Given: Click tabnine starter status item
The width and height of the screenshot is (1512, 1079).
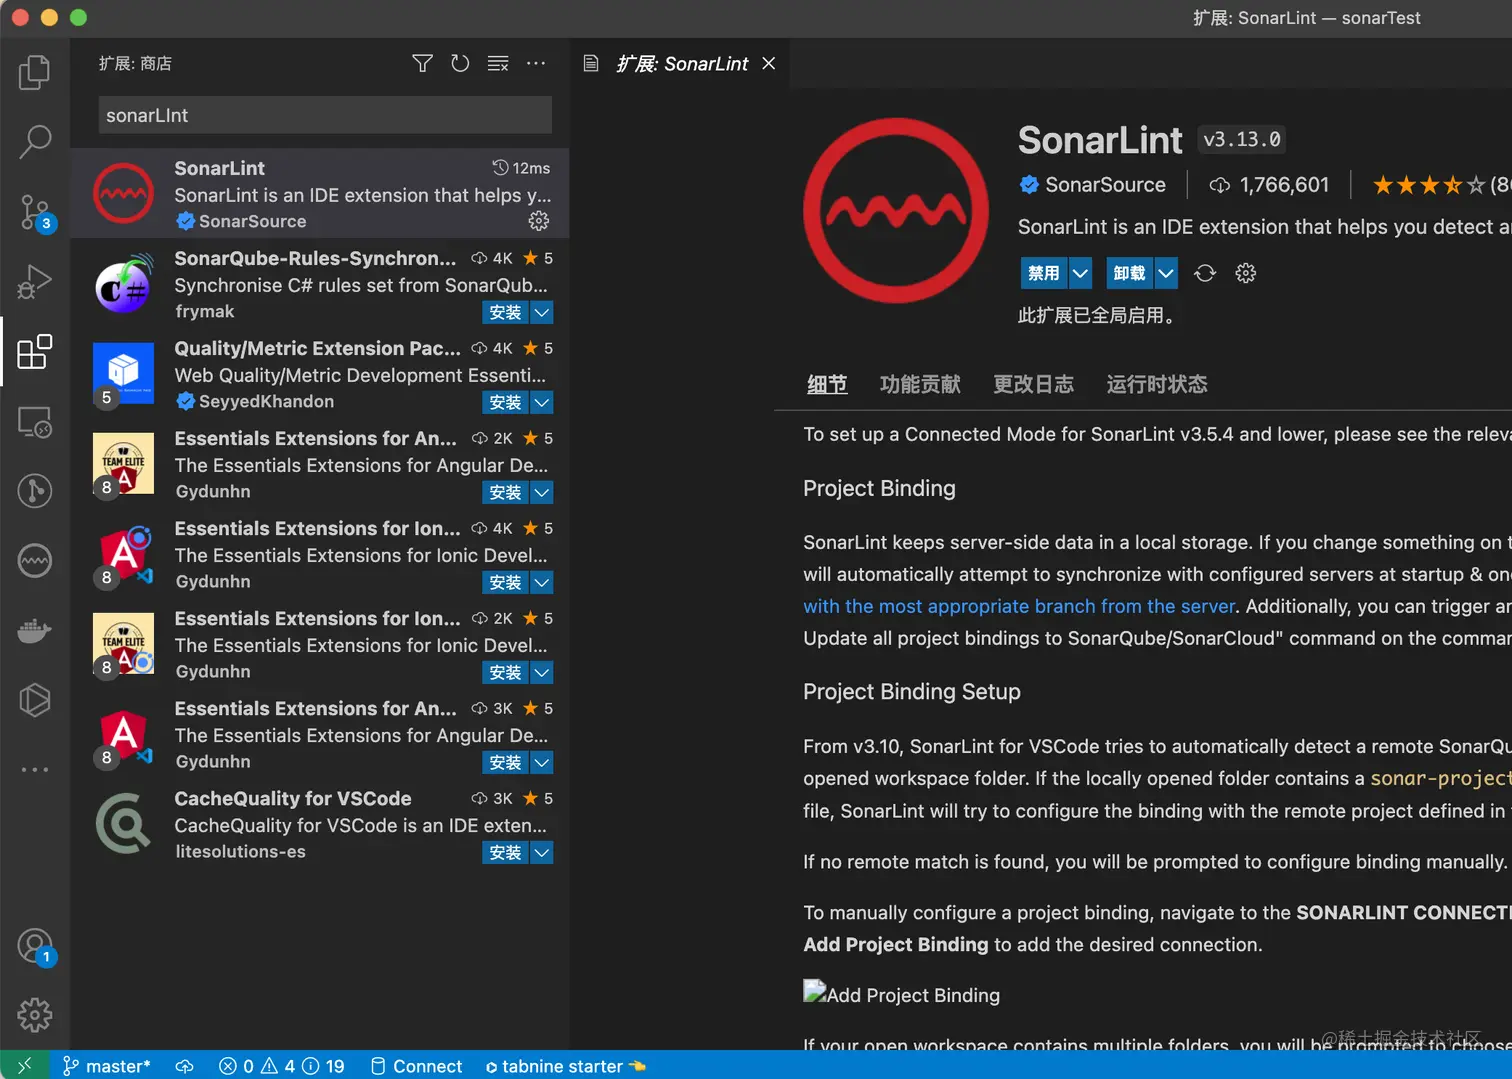Looking at the screenshot, I should coord(566,1066).
